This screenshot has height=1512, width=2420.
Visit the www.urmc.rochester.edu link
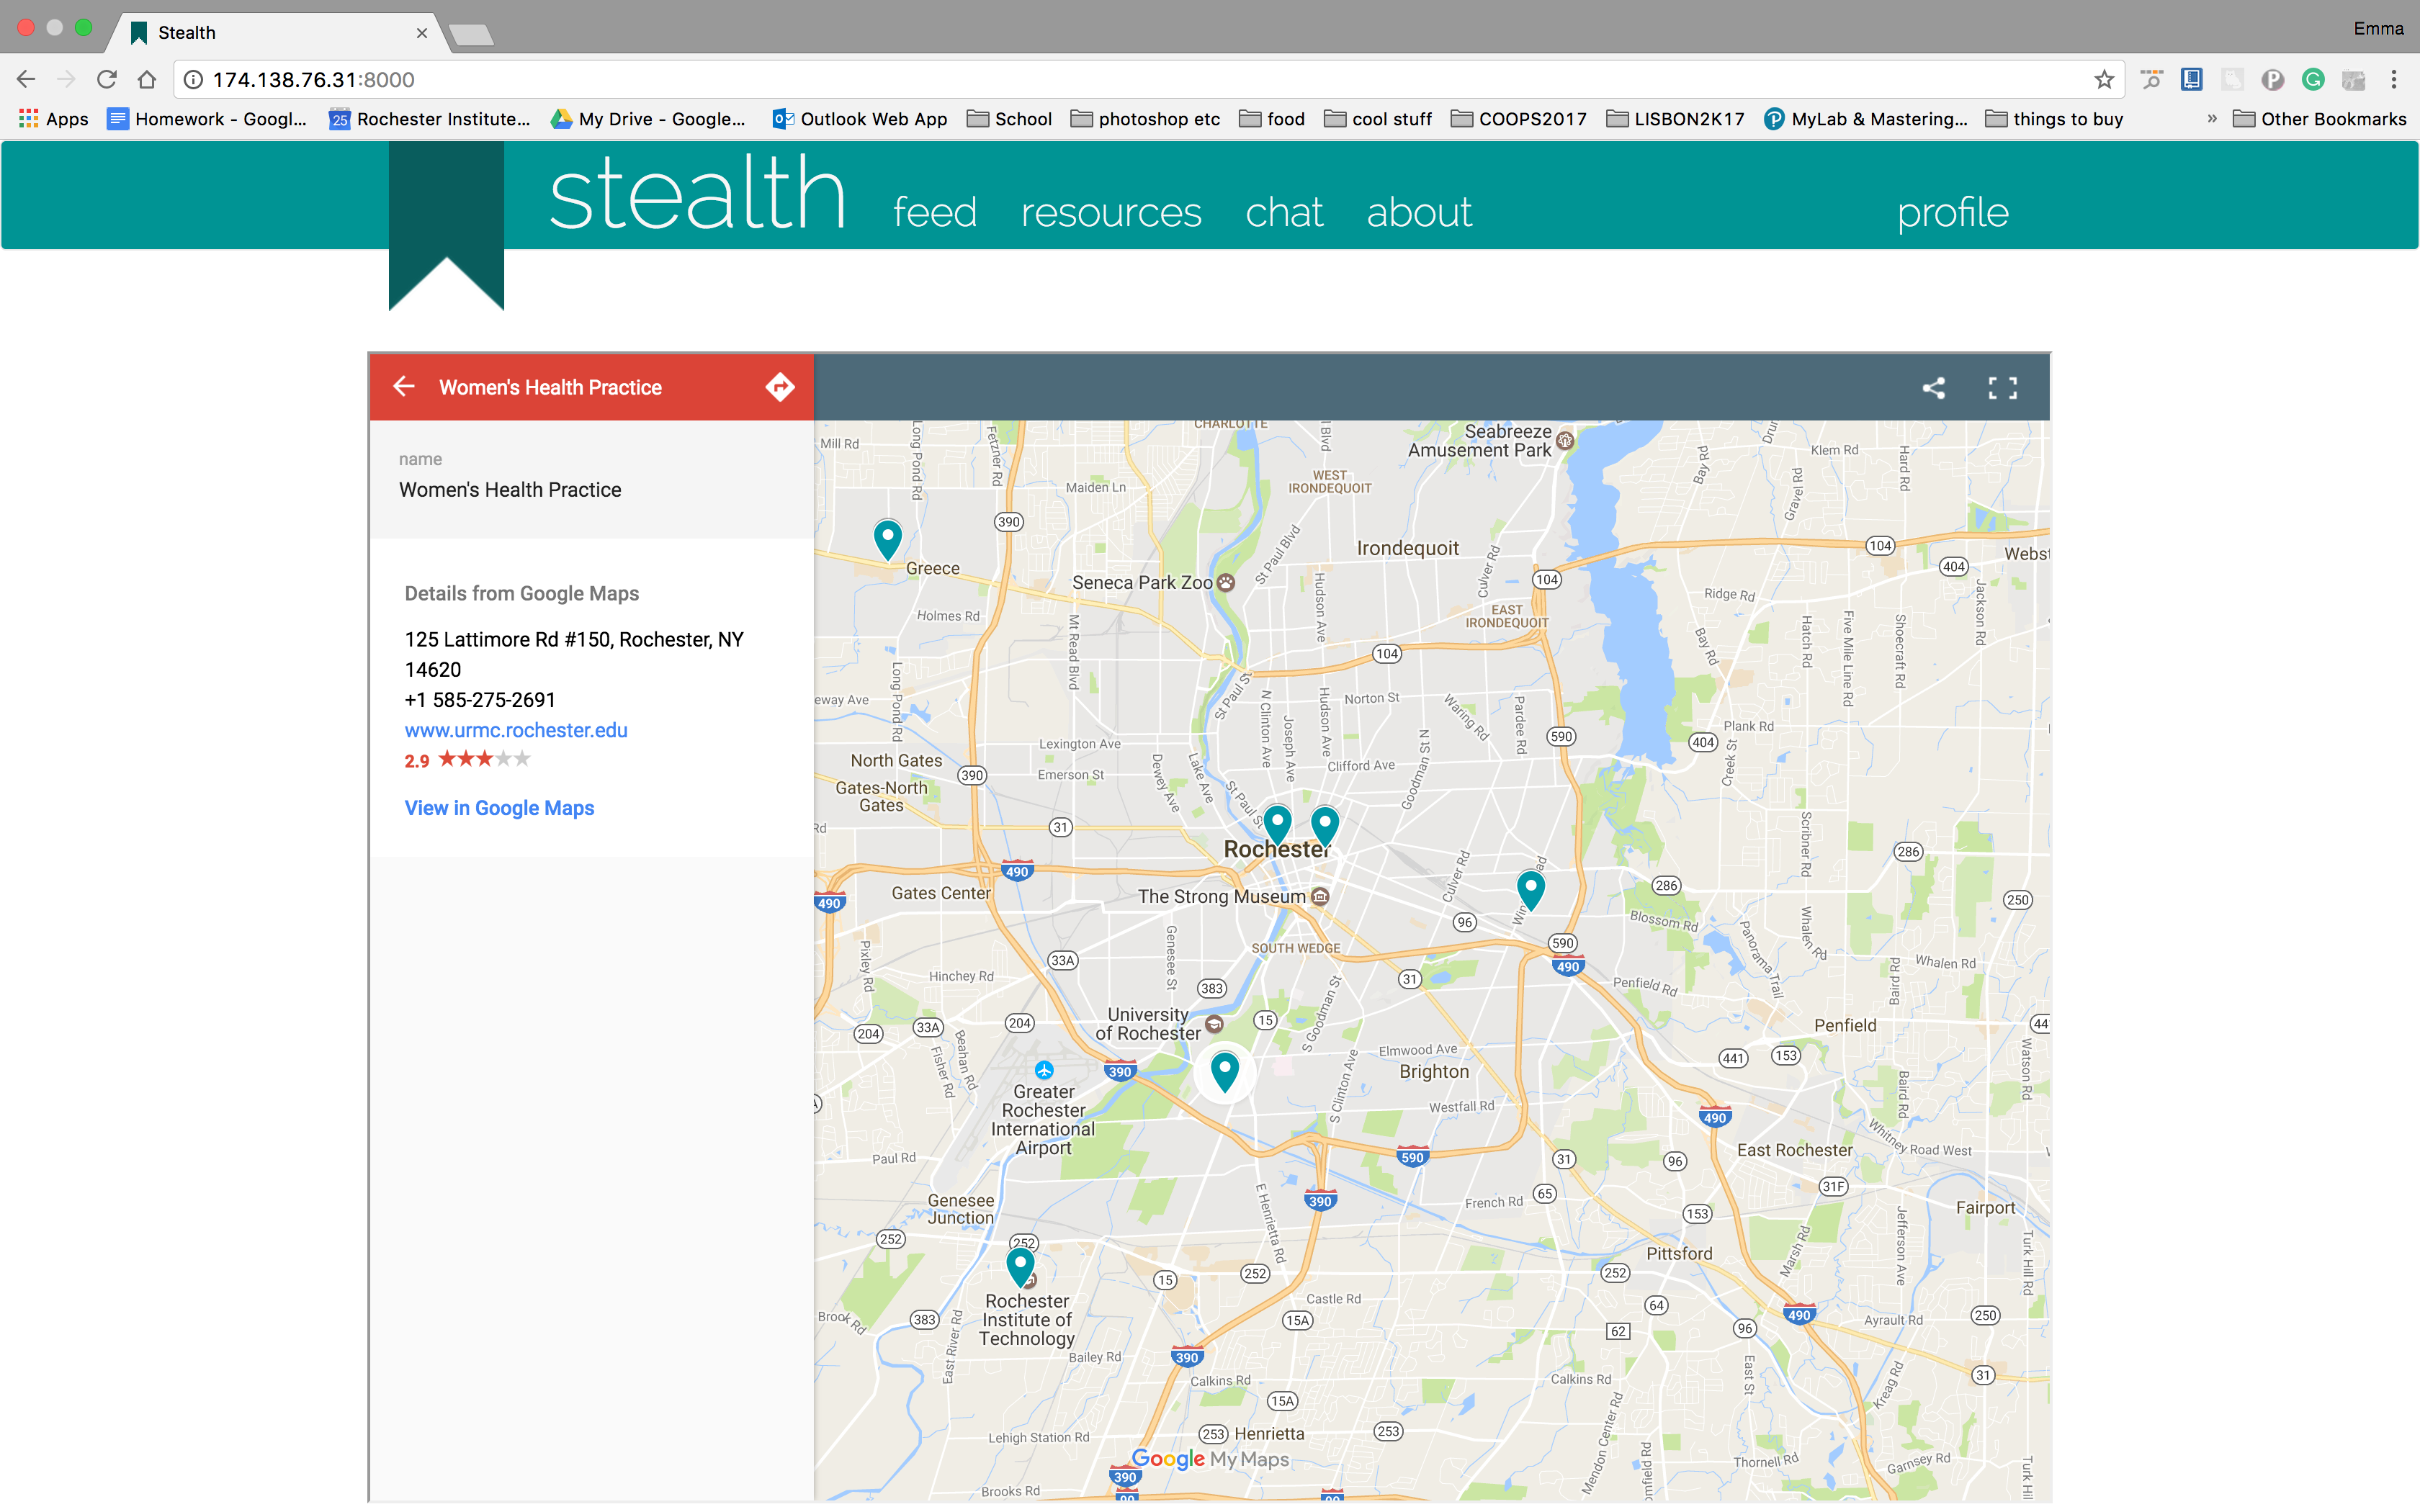516,730
